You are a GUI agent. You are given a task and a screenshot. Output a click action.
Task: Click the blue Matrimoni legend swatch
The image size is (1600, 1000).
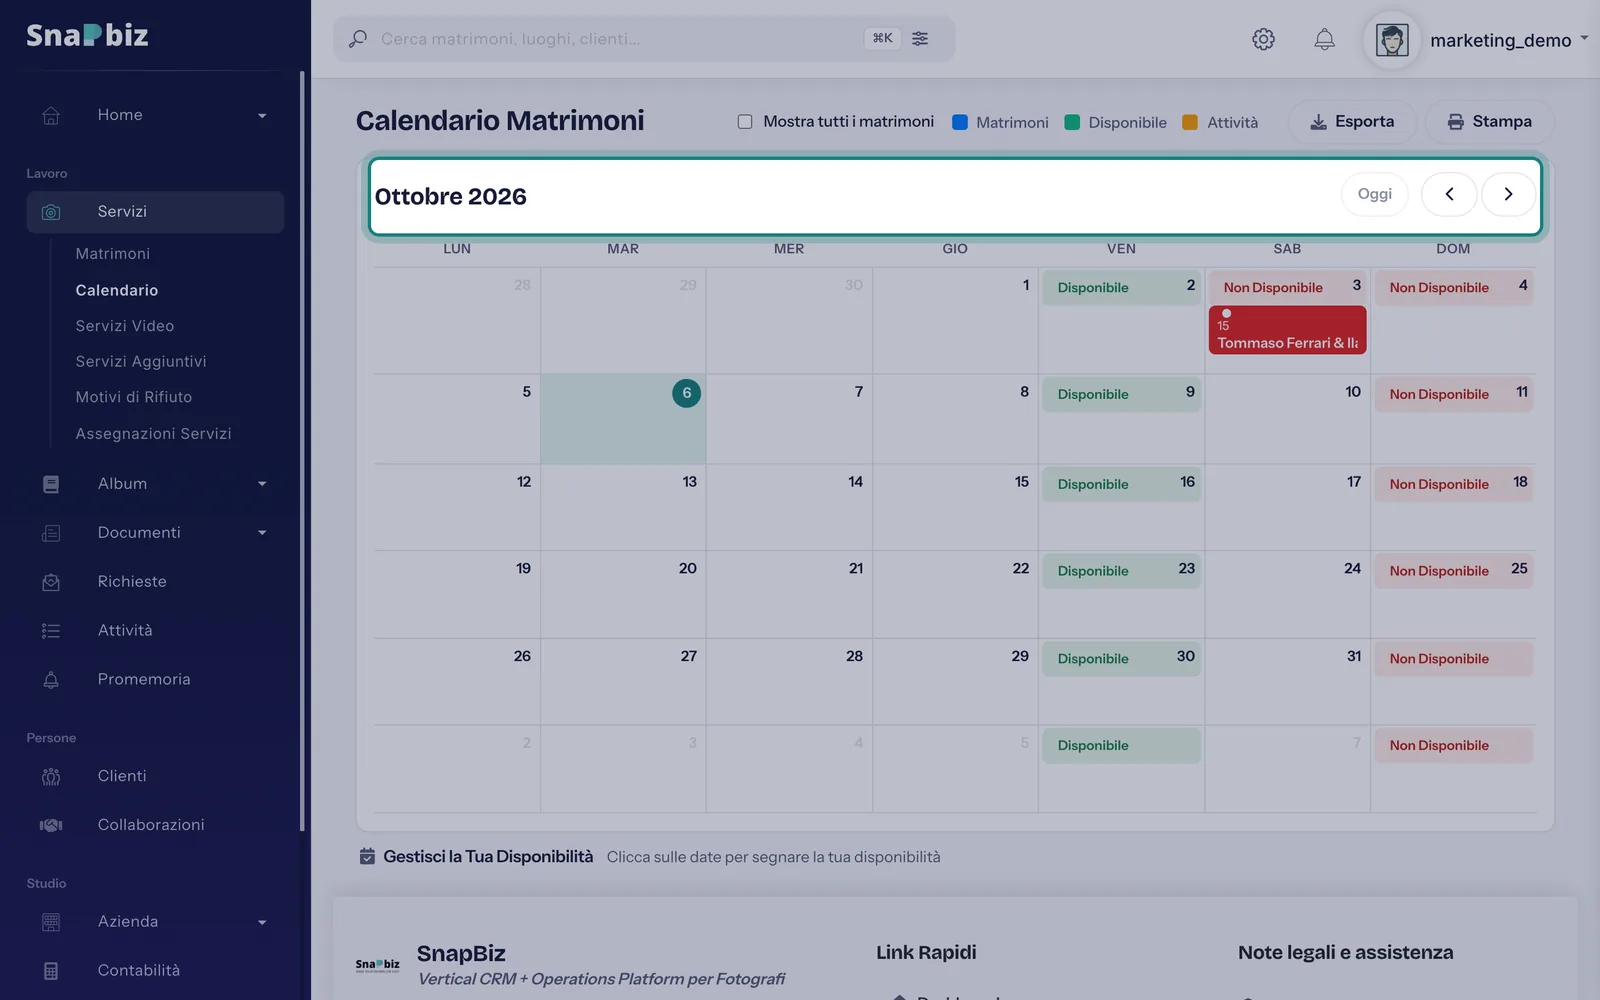(960, 122)
